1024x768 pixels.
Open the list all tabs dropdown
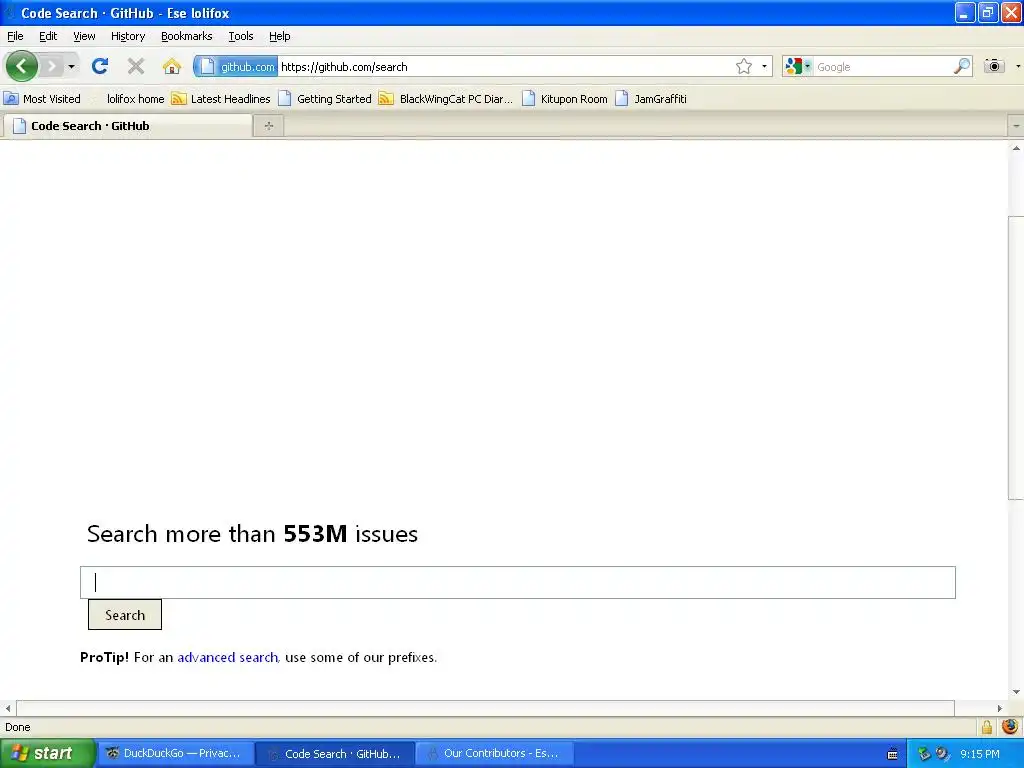click(1016, 125)
